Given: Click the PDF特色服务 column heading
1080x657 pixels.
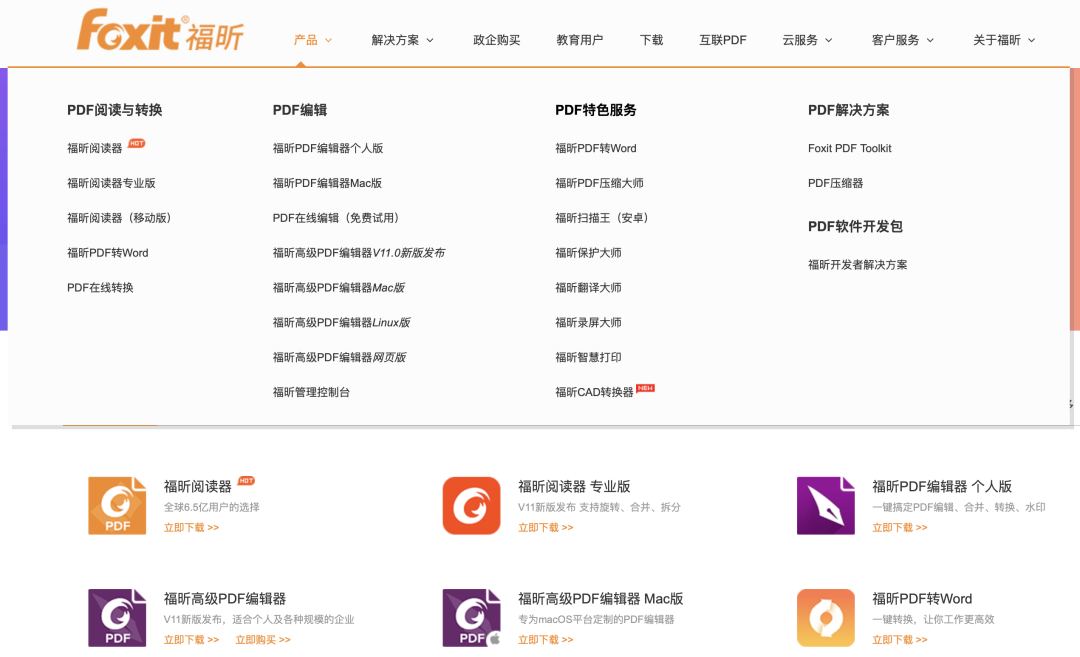Looking at the screenshot, I should pos(596,110).
